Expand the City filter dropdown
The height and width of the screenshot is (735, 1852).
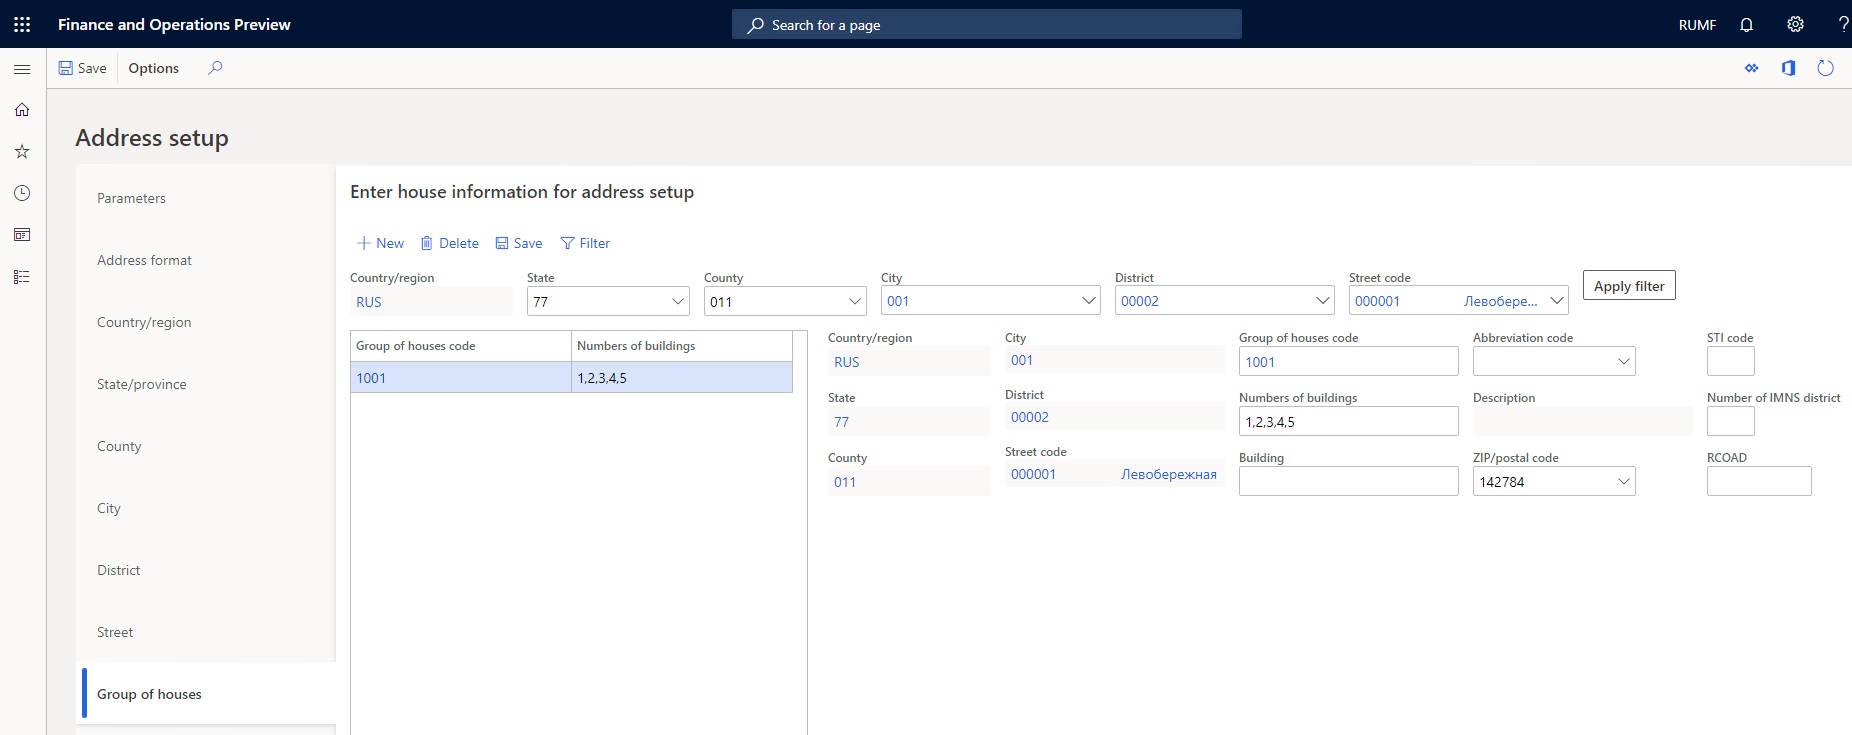tap(1089, 301)
